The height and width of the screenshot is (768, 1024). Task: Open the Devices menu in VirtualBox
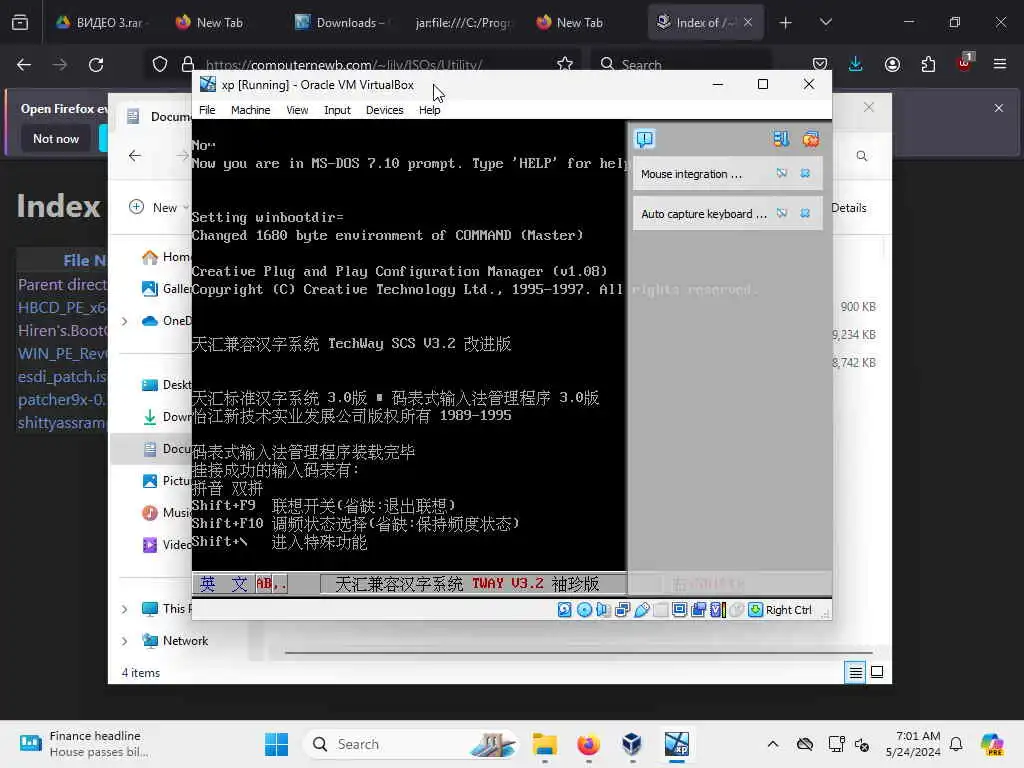[x=385, y=110]
